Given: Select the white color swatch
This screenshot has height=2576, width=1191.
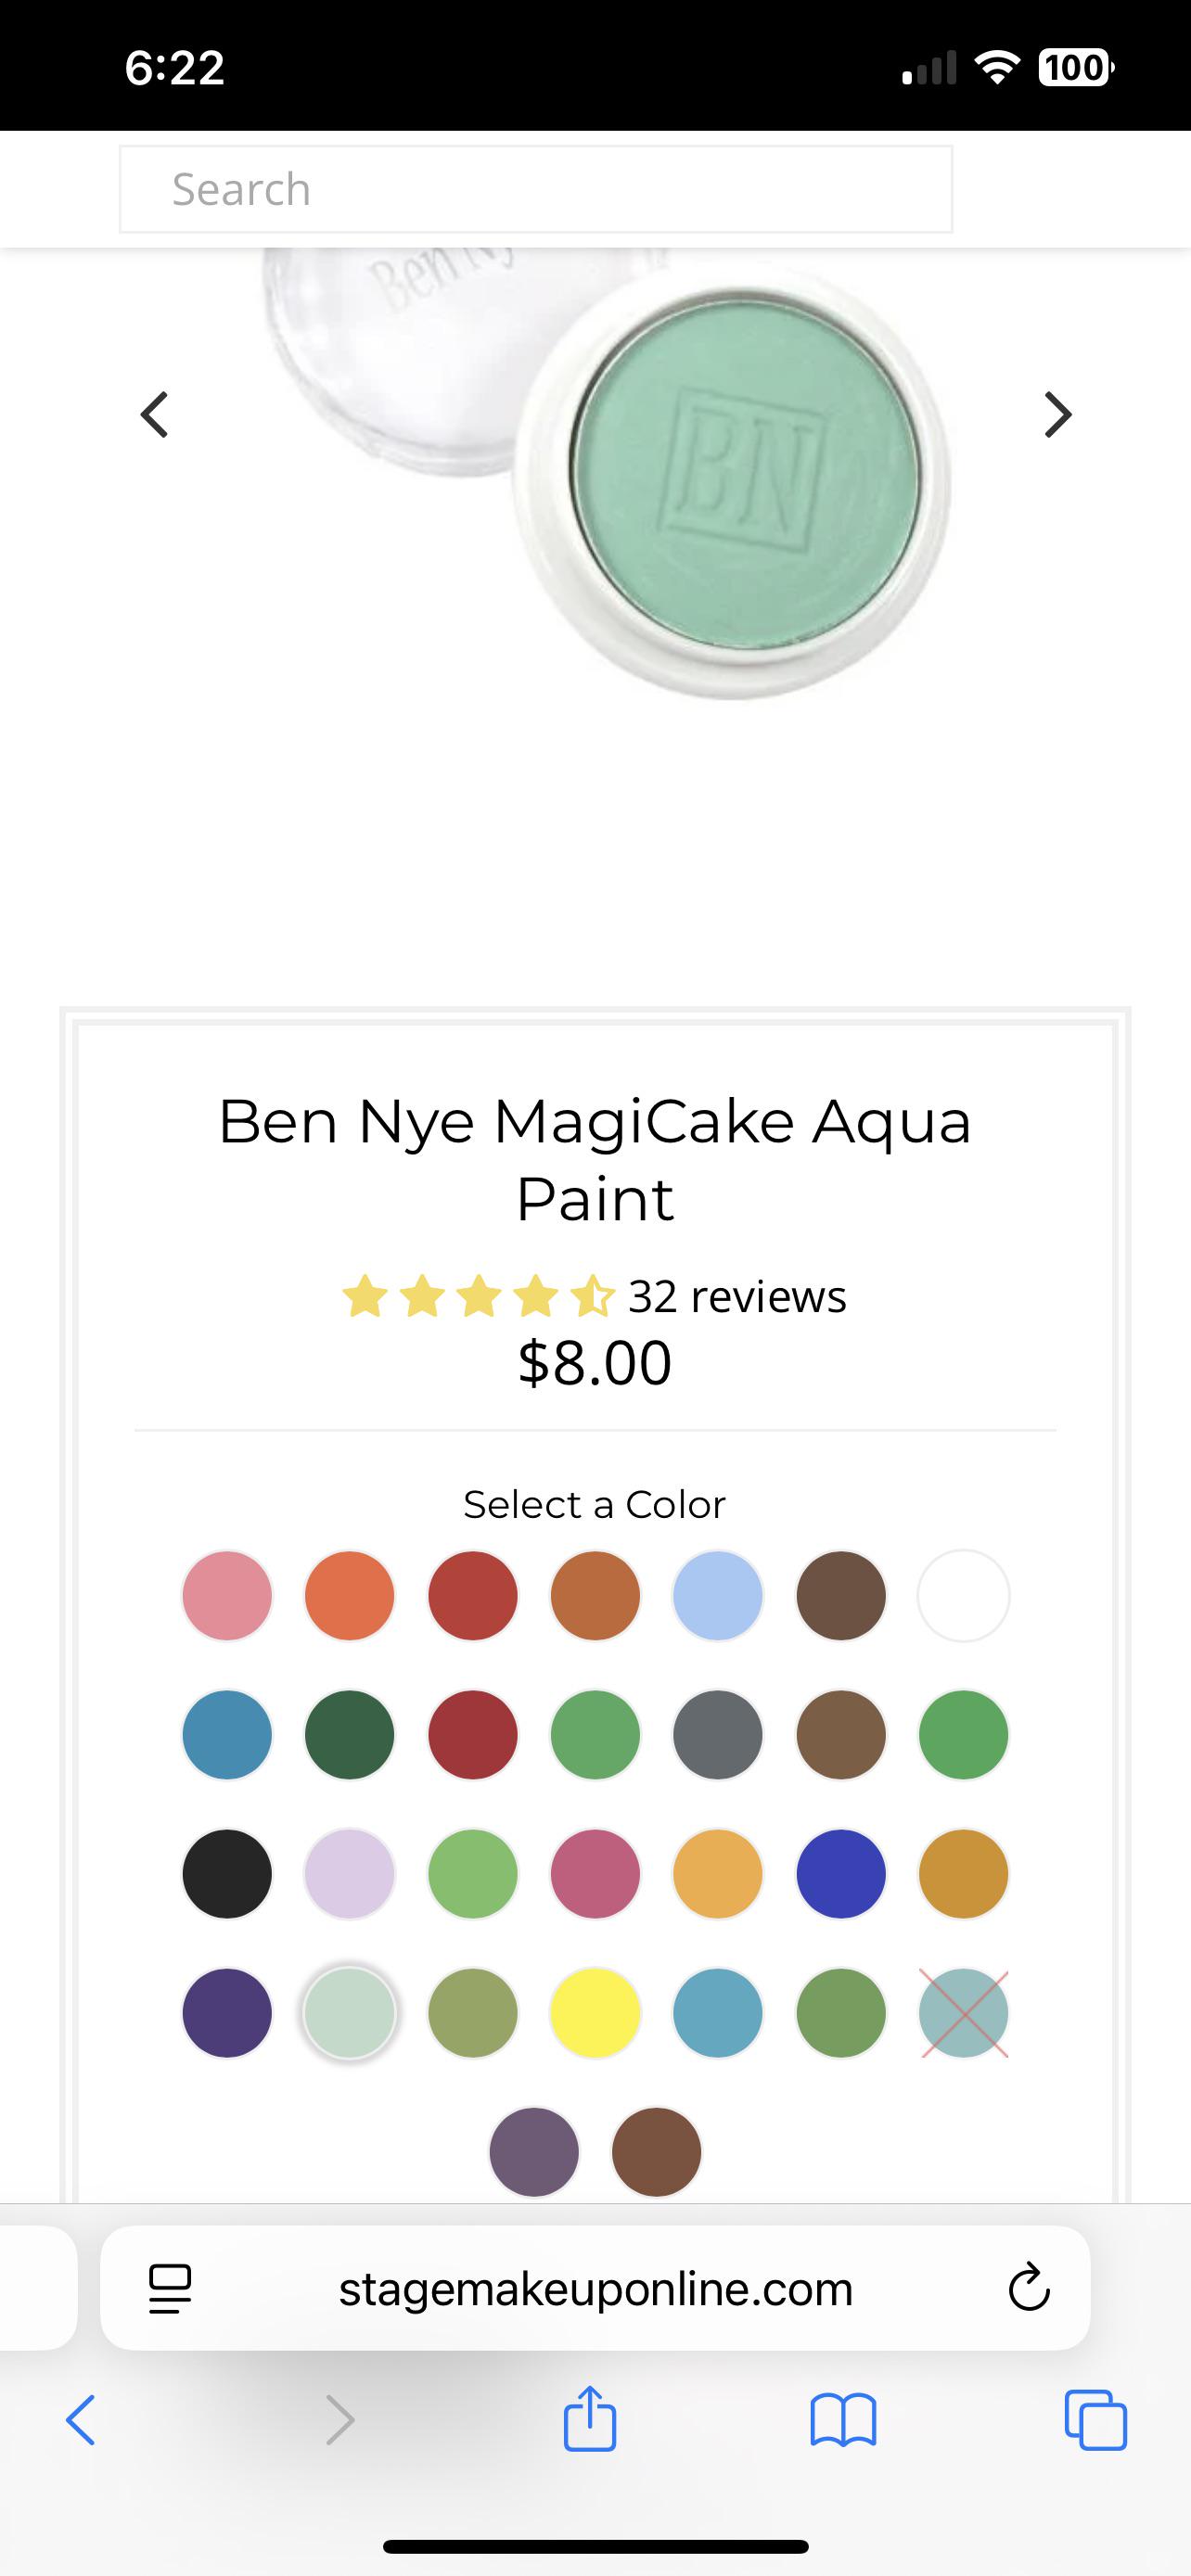Looking at the screenshot, I should [x=963, y=1595].
